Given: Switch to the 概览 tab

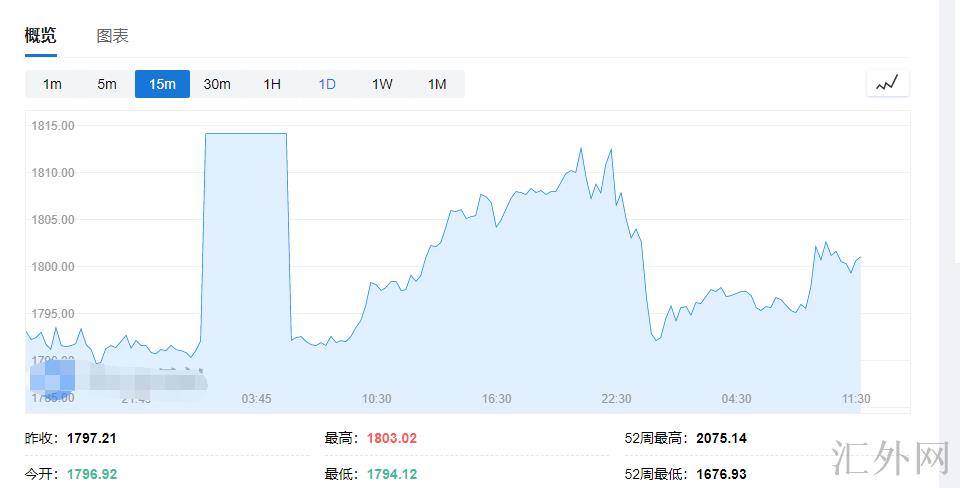Looking at the screenshot, I should tap(41, 36).
